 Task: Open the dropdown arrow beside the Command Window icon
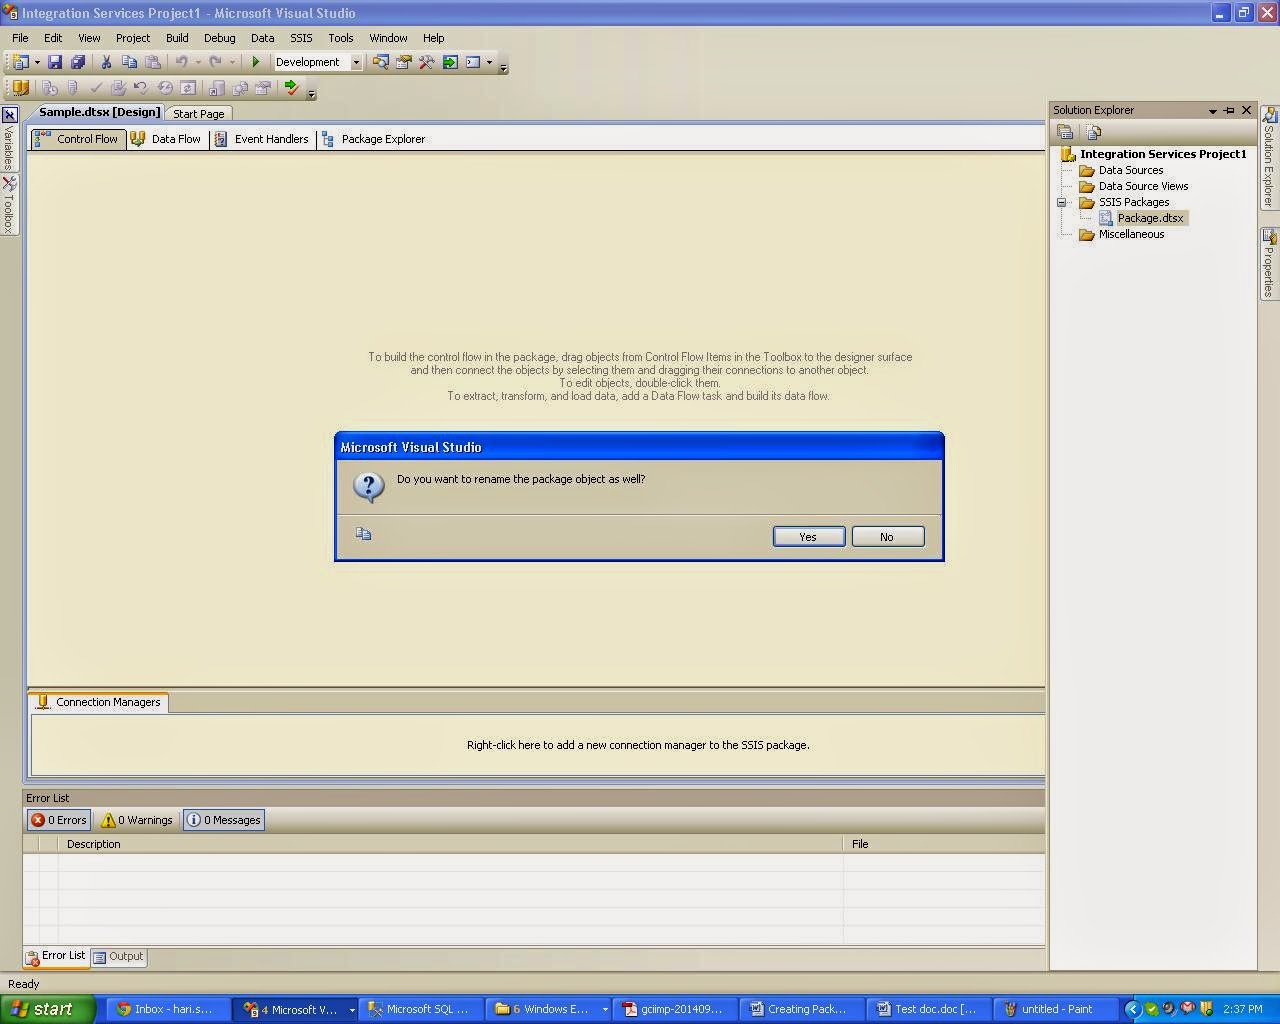(489, 62)
